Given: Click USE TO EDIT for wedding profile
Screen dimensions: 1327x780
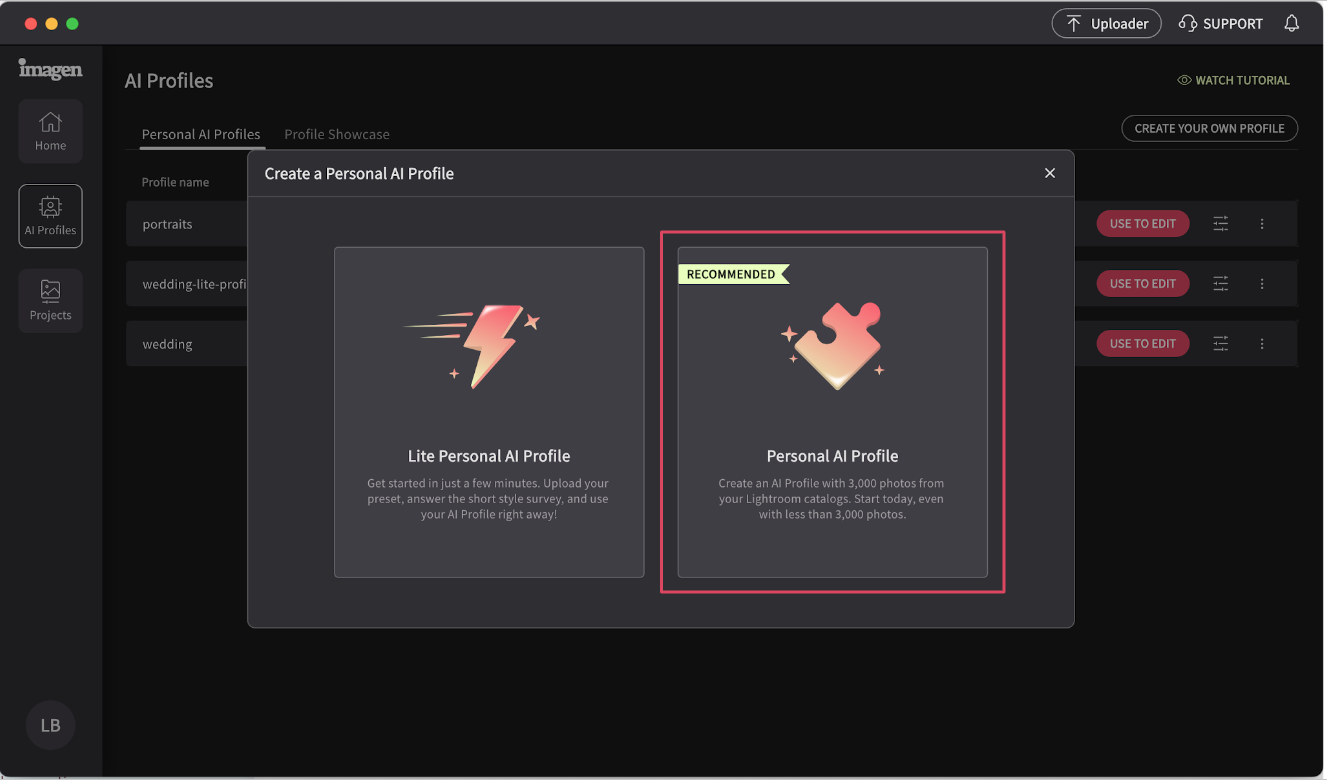Looking at the screenshot, I should click(x=1143, y=344).
